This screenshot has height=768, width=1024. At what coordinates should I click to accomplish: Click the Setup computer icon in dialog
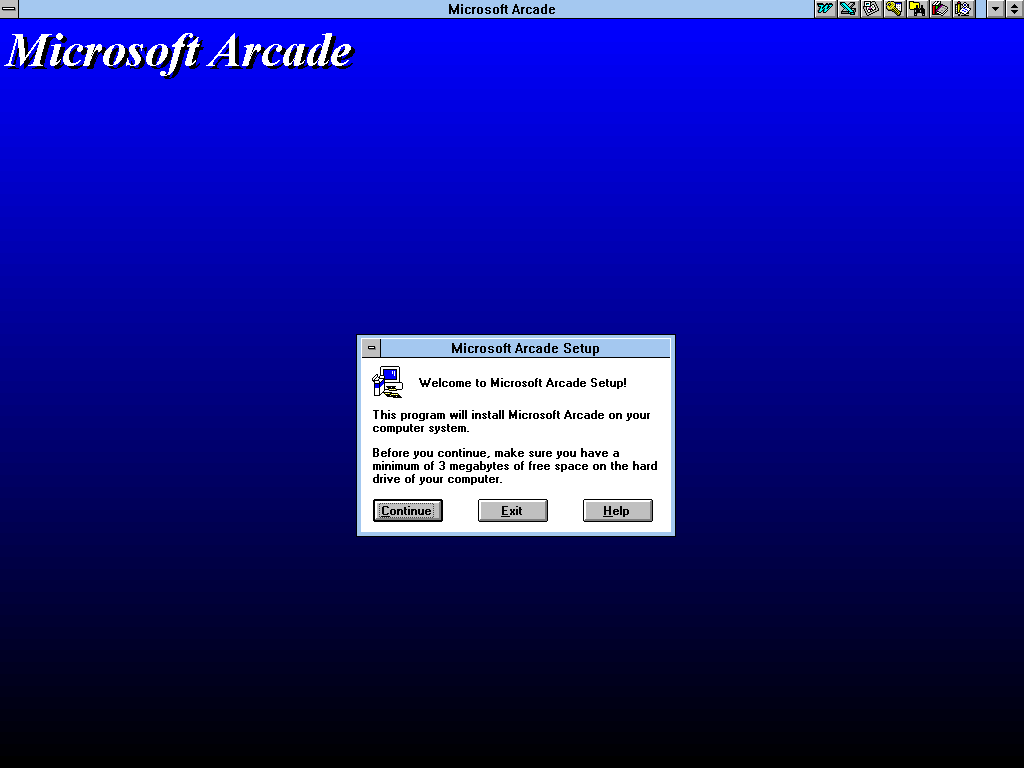click(387, 382)
